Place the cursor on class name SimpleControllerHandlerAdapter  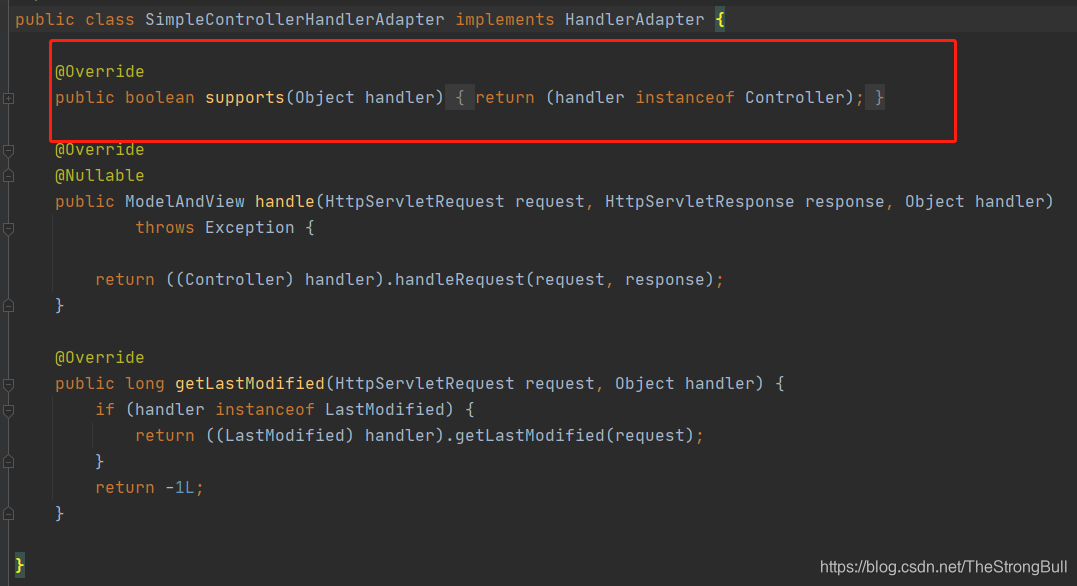295,19
